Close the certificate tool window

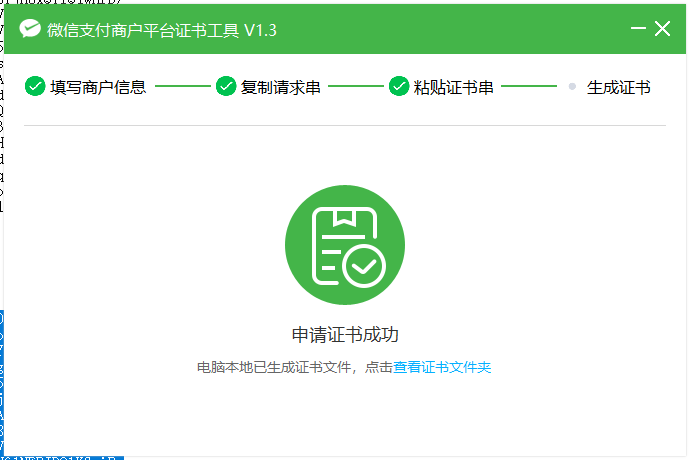coord(662,29)
